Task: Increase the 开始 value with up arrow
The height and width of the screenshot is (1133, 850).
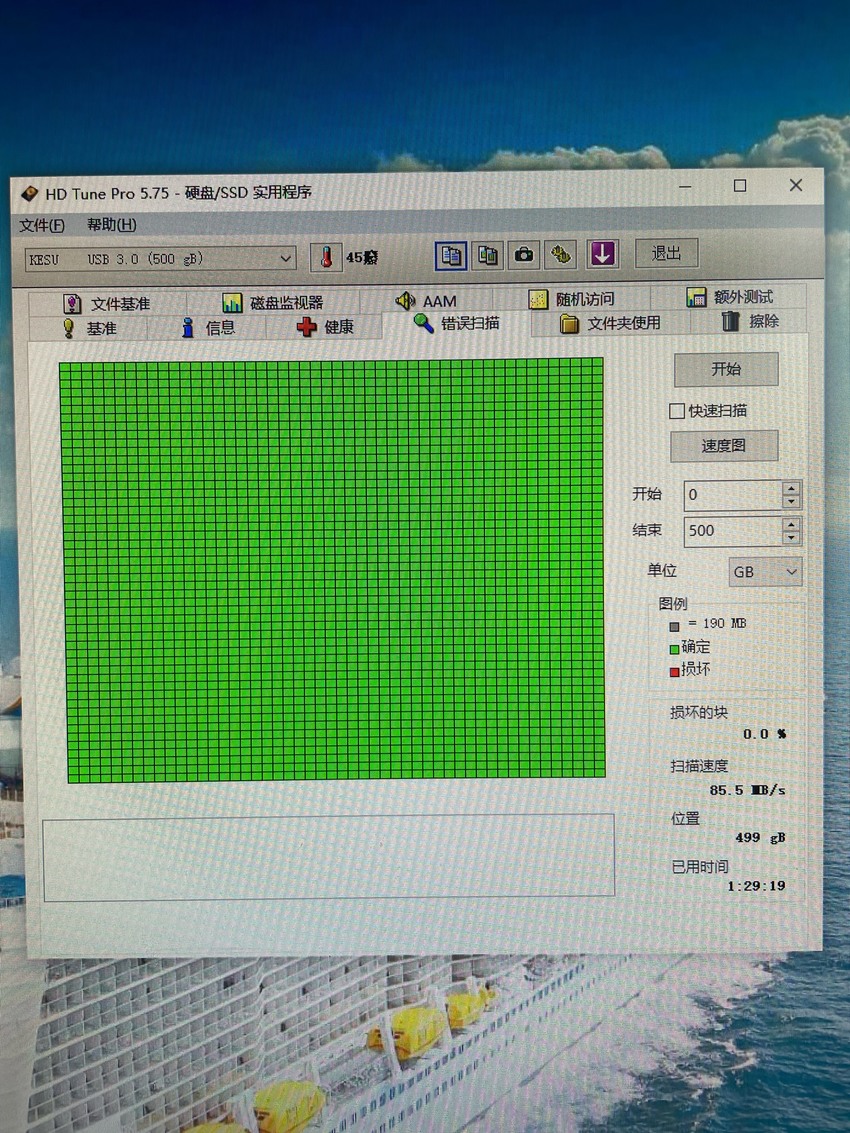Action: coord(791,488)
